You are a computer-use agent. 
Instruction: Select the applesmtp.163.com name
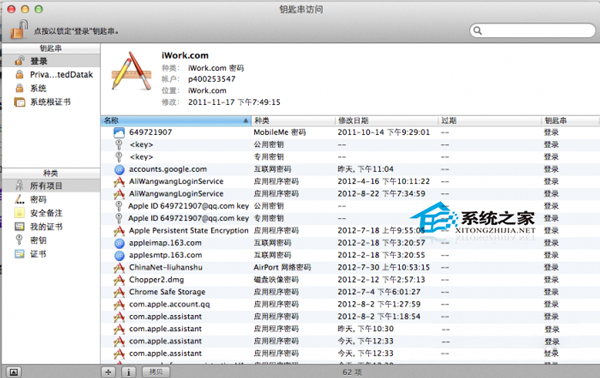click(165, 255)
